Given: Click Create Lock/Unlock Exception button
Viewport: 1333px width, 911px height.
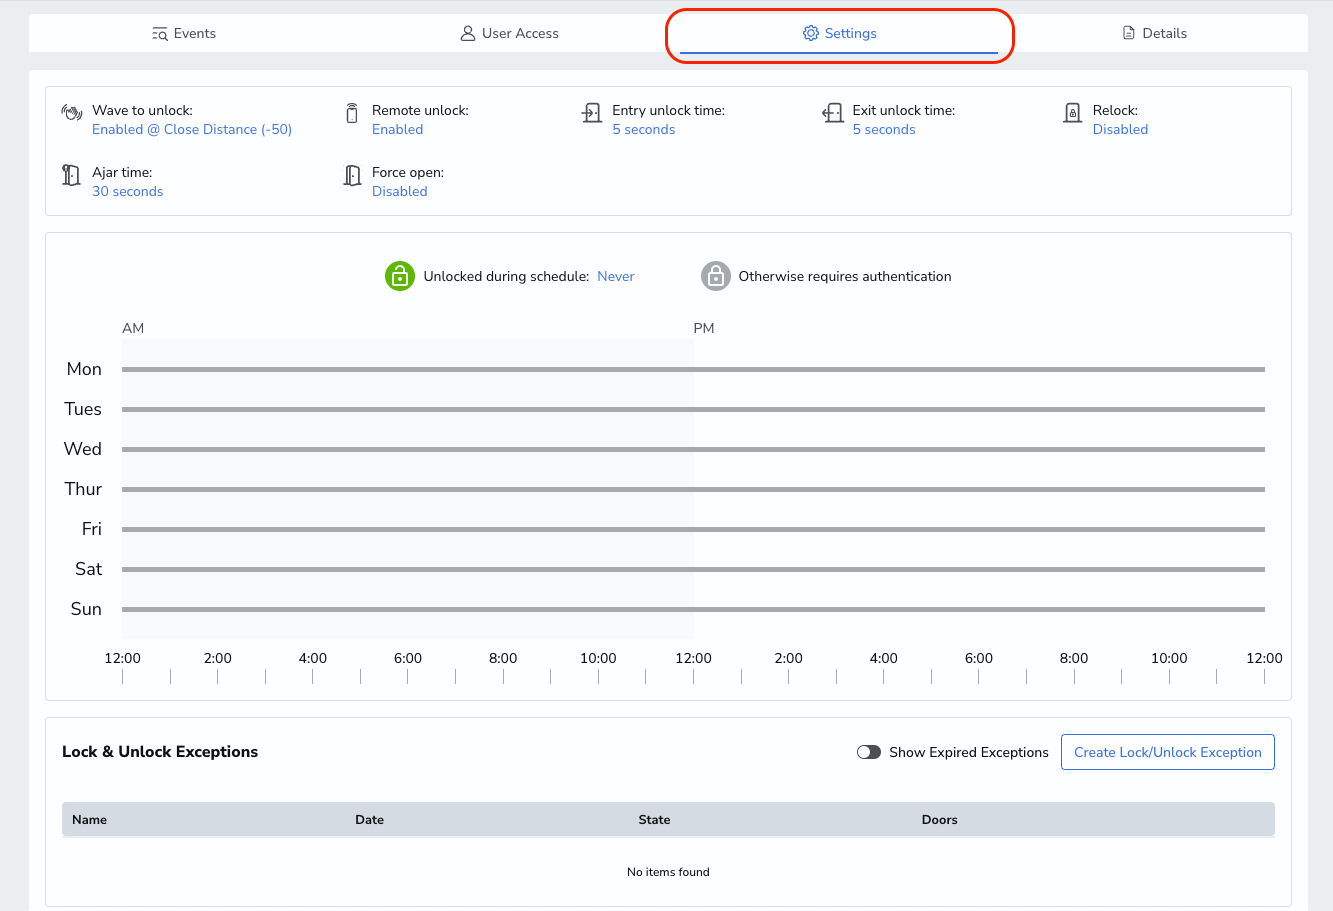Looking at the screenshot, I should pos(1168,752).
